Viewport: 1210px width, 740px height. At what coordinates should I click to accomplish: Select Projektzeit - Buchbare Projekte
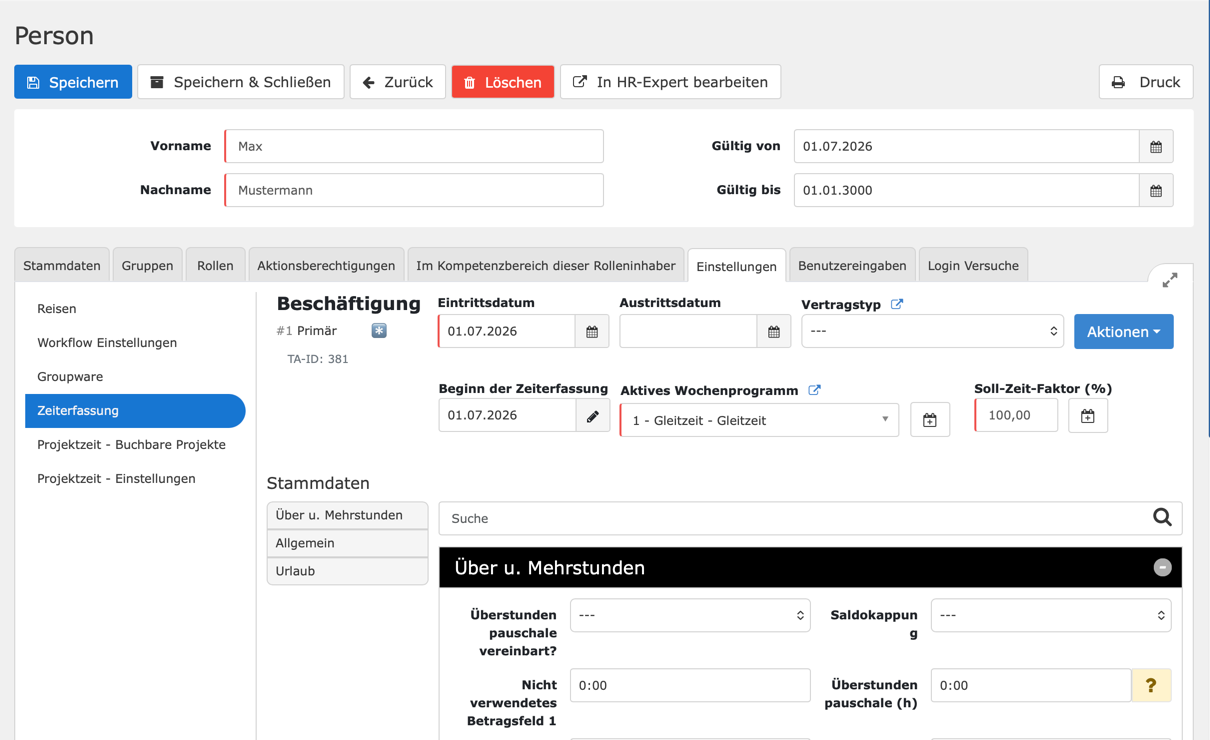(135, 445)
